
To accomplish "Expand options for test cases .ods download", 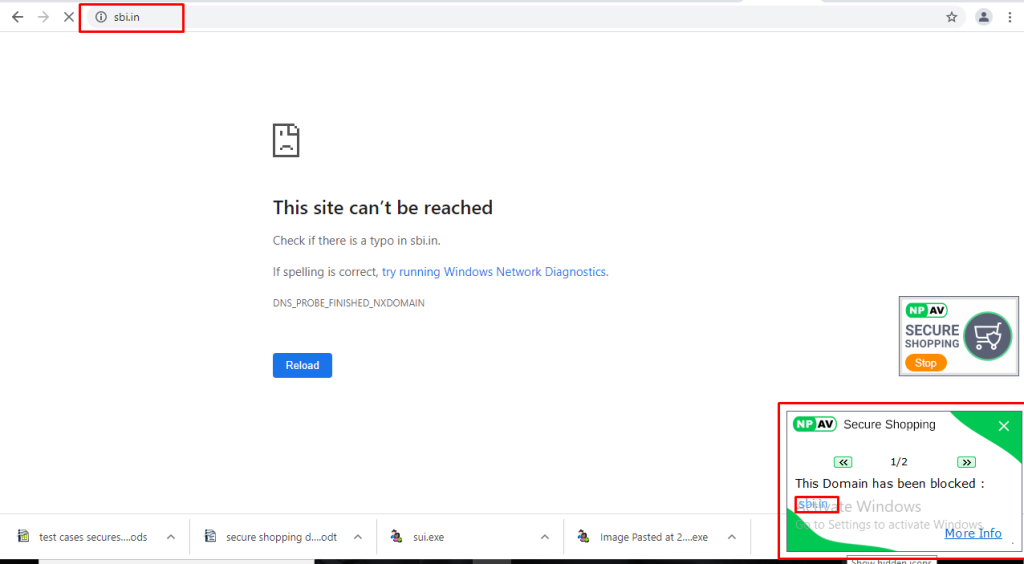I will coord(170,537).
